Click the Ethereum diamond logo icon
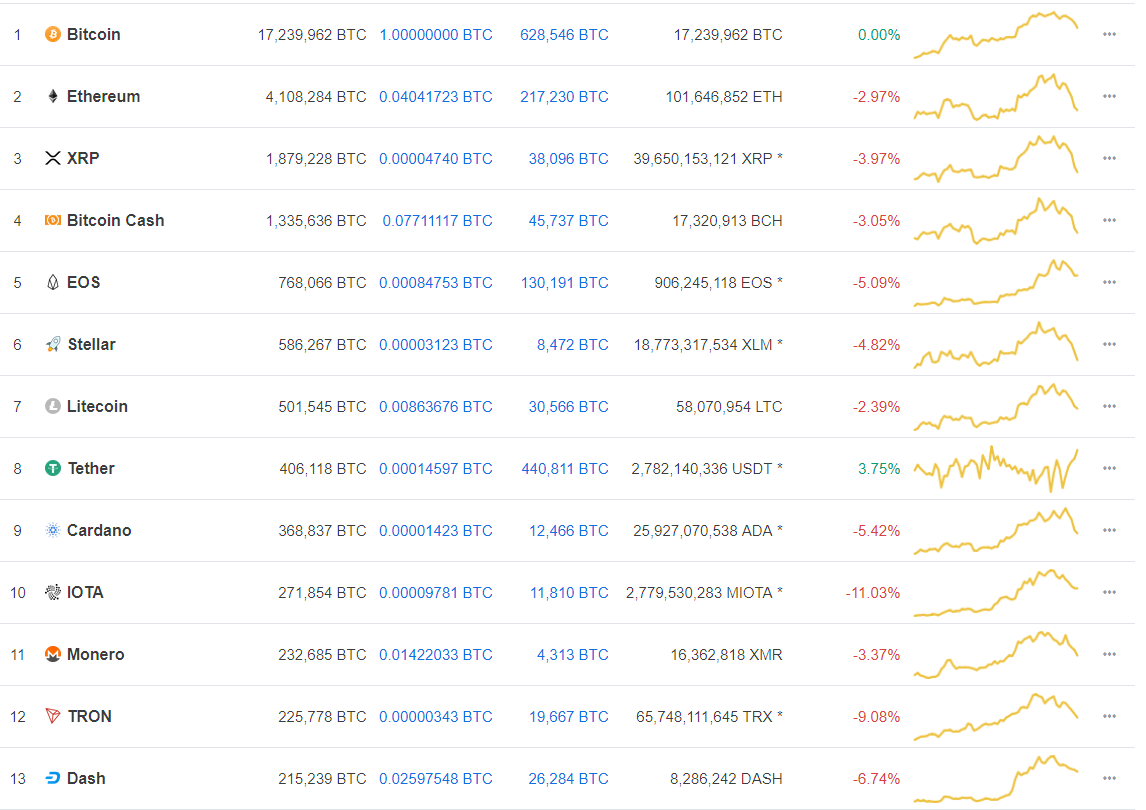This screenshot has width=1146, height=810. [x=53, y=96]
